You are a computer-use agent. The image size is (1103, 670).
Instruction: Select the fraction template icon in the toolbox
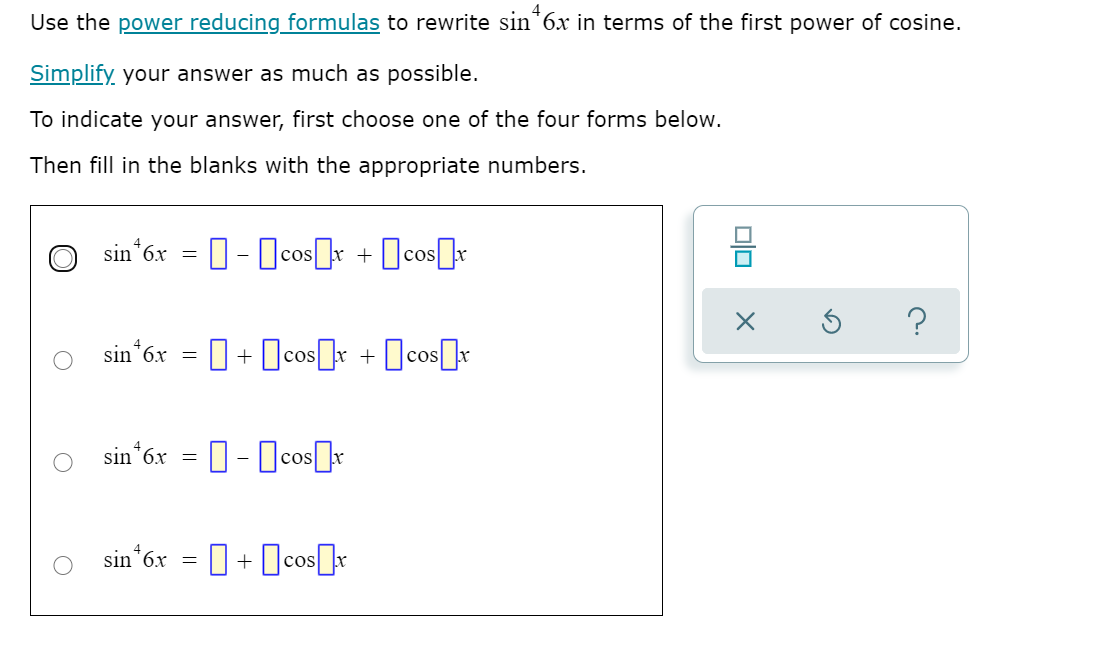point(746,244)
